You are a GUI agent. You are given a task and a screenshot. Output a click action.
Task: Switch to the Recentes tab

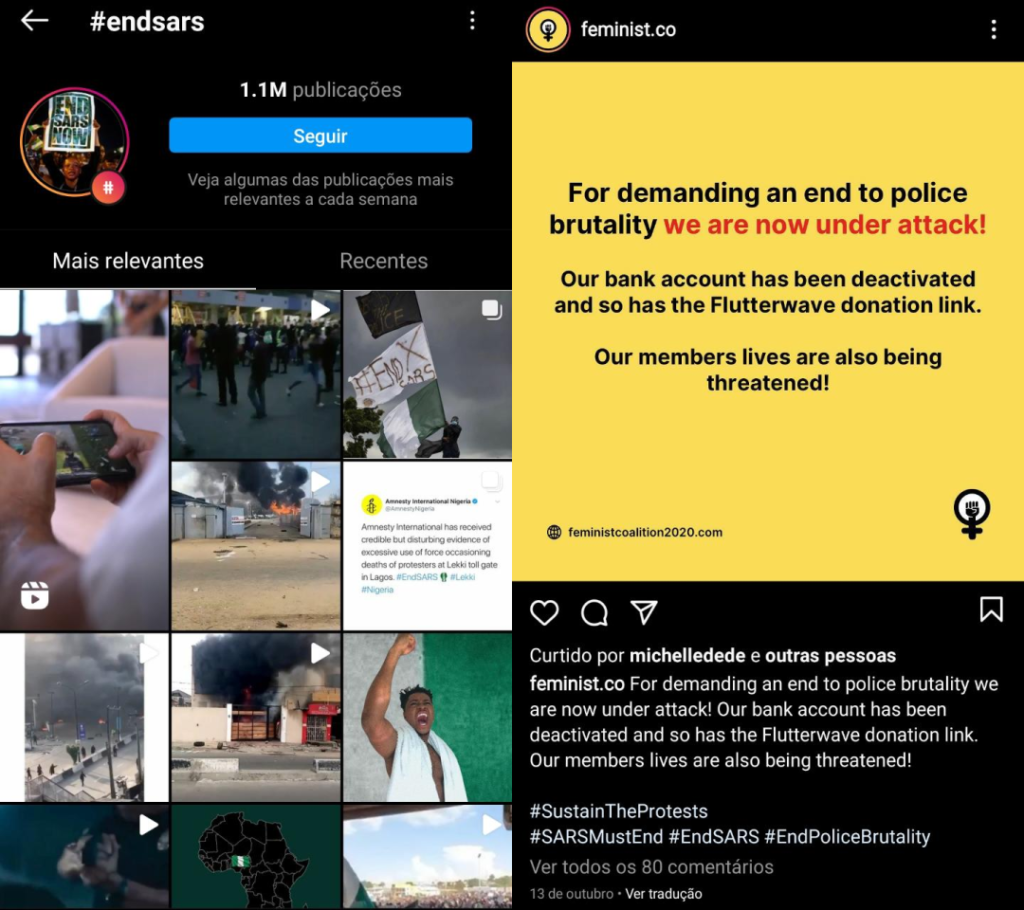click(383, 261)
